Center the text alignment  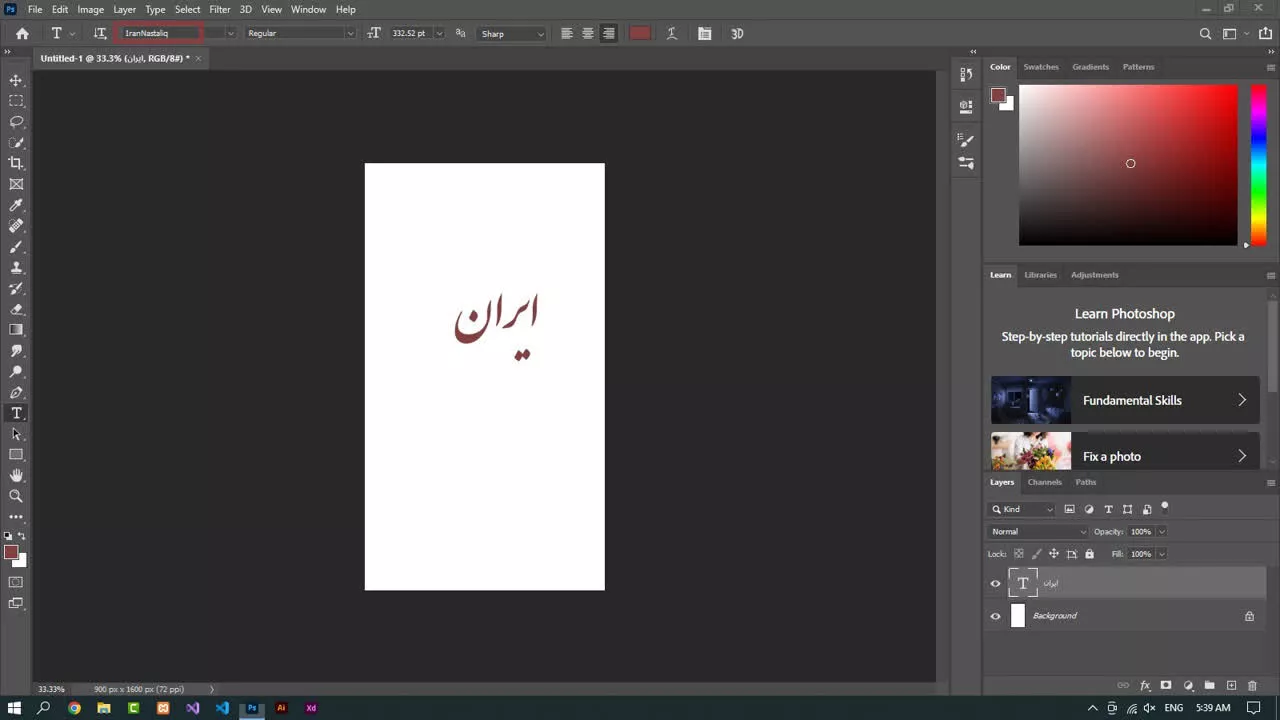coord(587,33)
